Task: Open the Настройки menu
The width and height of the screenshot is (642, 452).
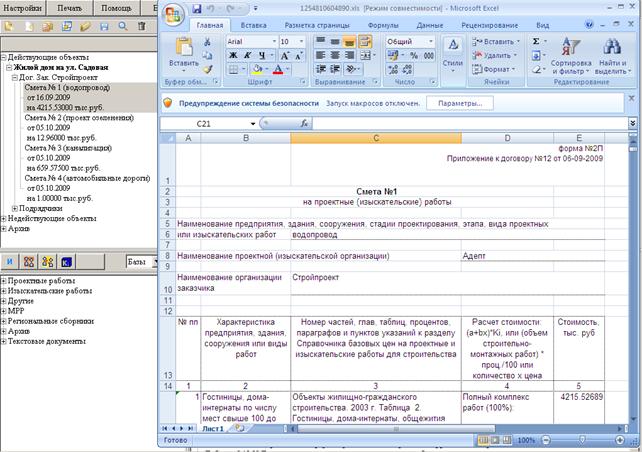Action: click(23, 8)
